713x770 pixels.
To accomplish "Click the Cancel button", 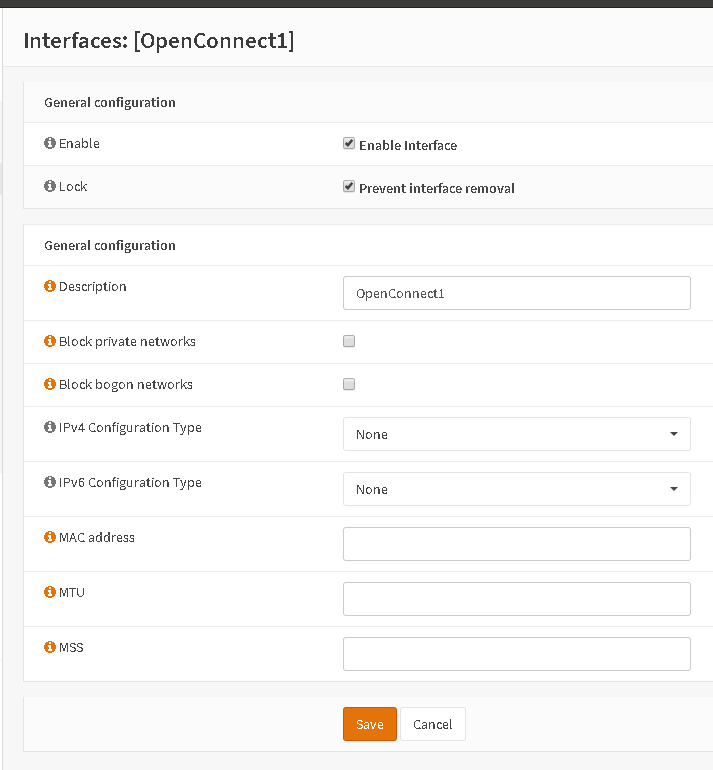I will pos(433,725).
